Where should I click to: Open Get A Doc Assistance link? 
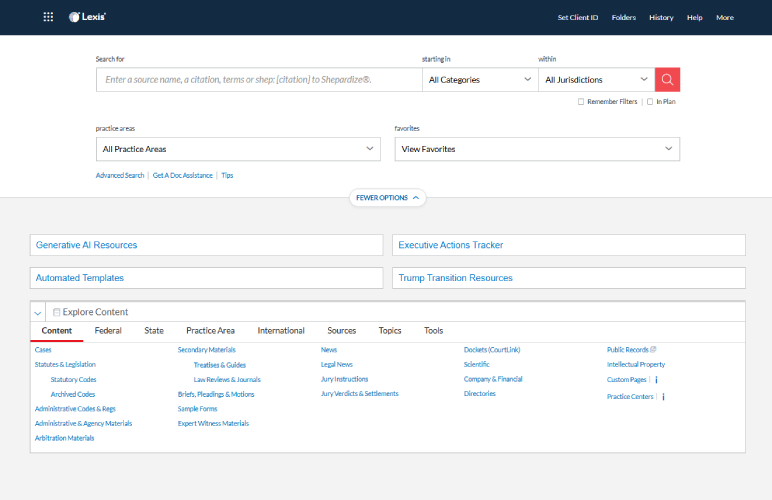point(183,176)
